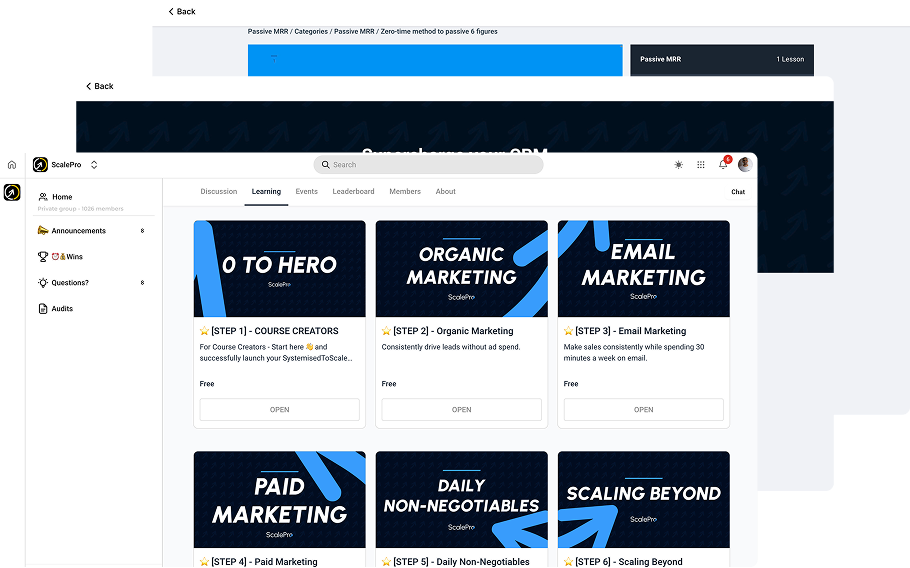This screenshot has width=910, height=568.
Task: Click the Questions? unread count badge
Action: (x=142, y=283)
